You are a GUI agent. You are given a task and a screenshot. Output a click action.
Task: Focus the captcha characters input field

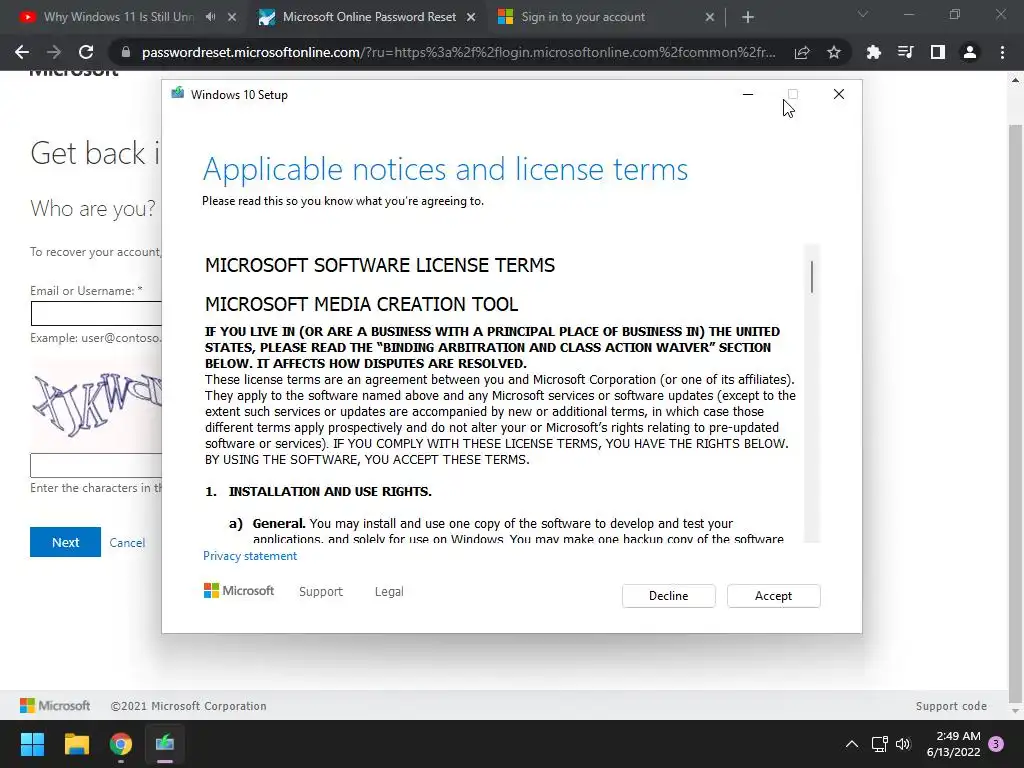(96, 465)
